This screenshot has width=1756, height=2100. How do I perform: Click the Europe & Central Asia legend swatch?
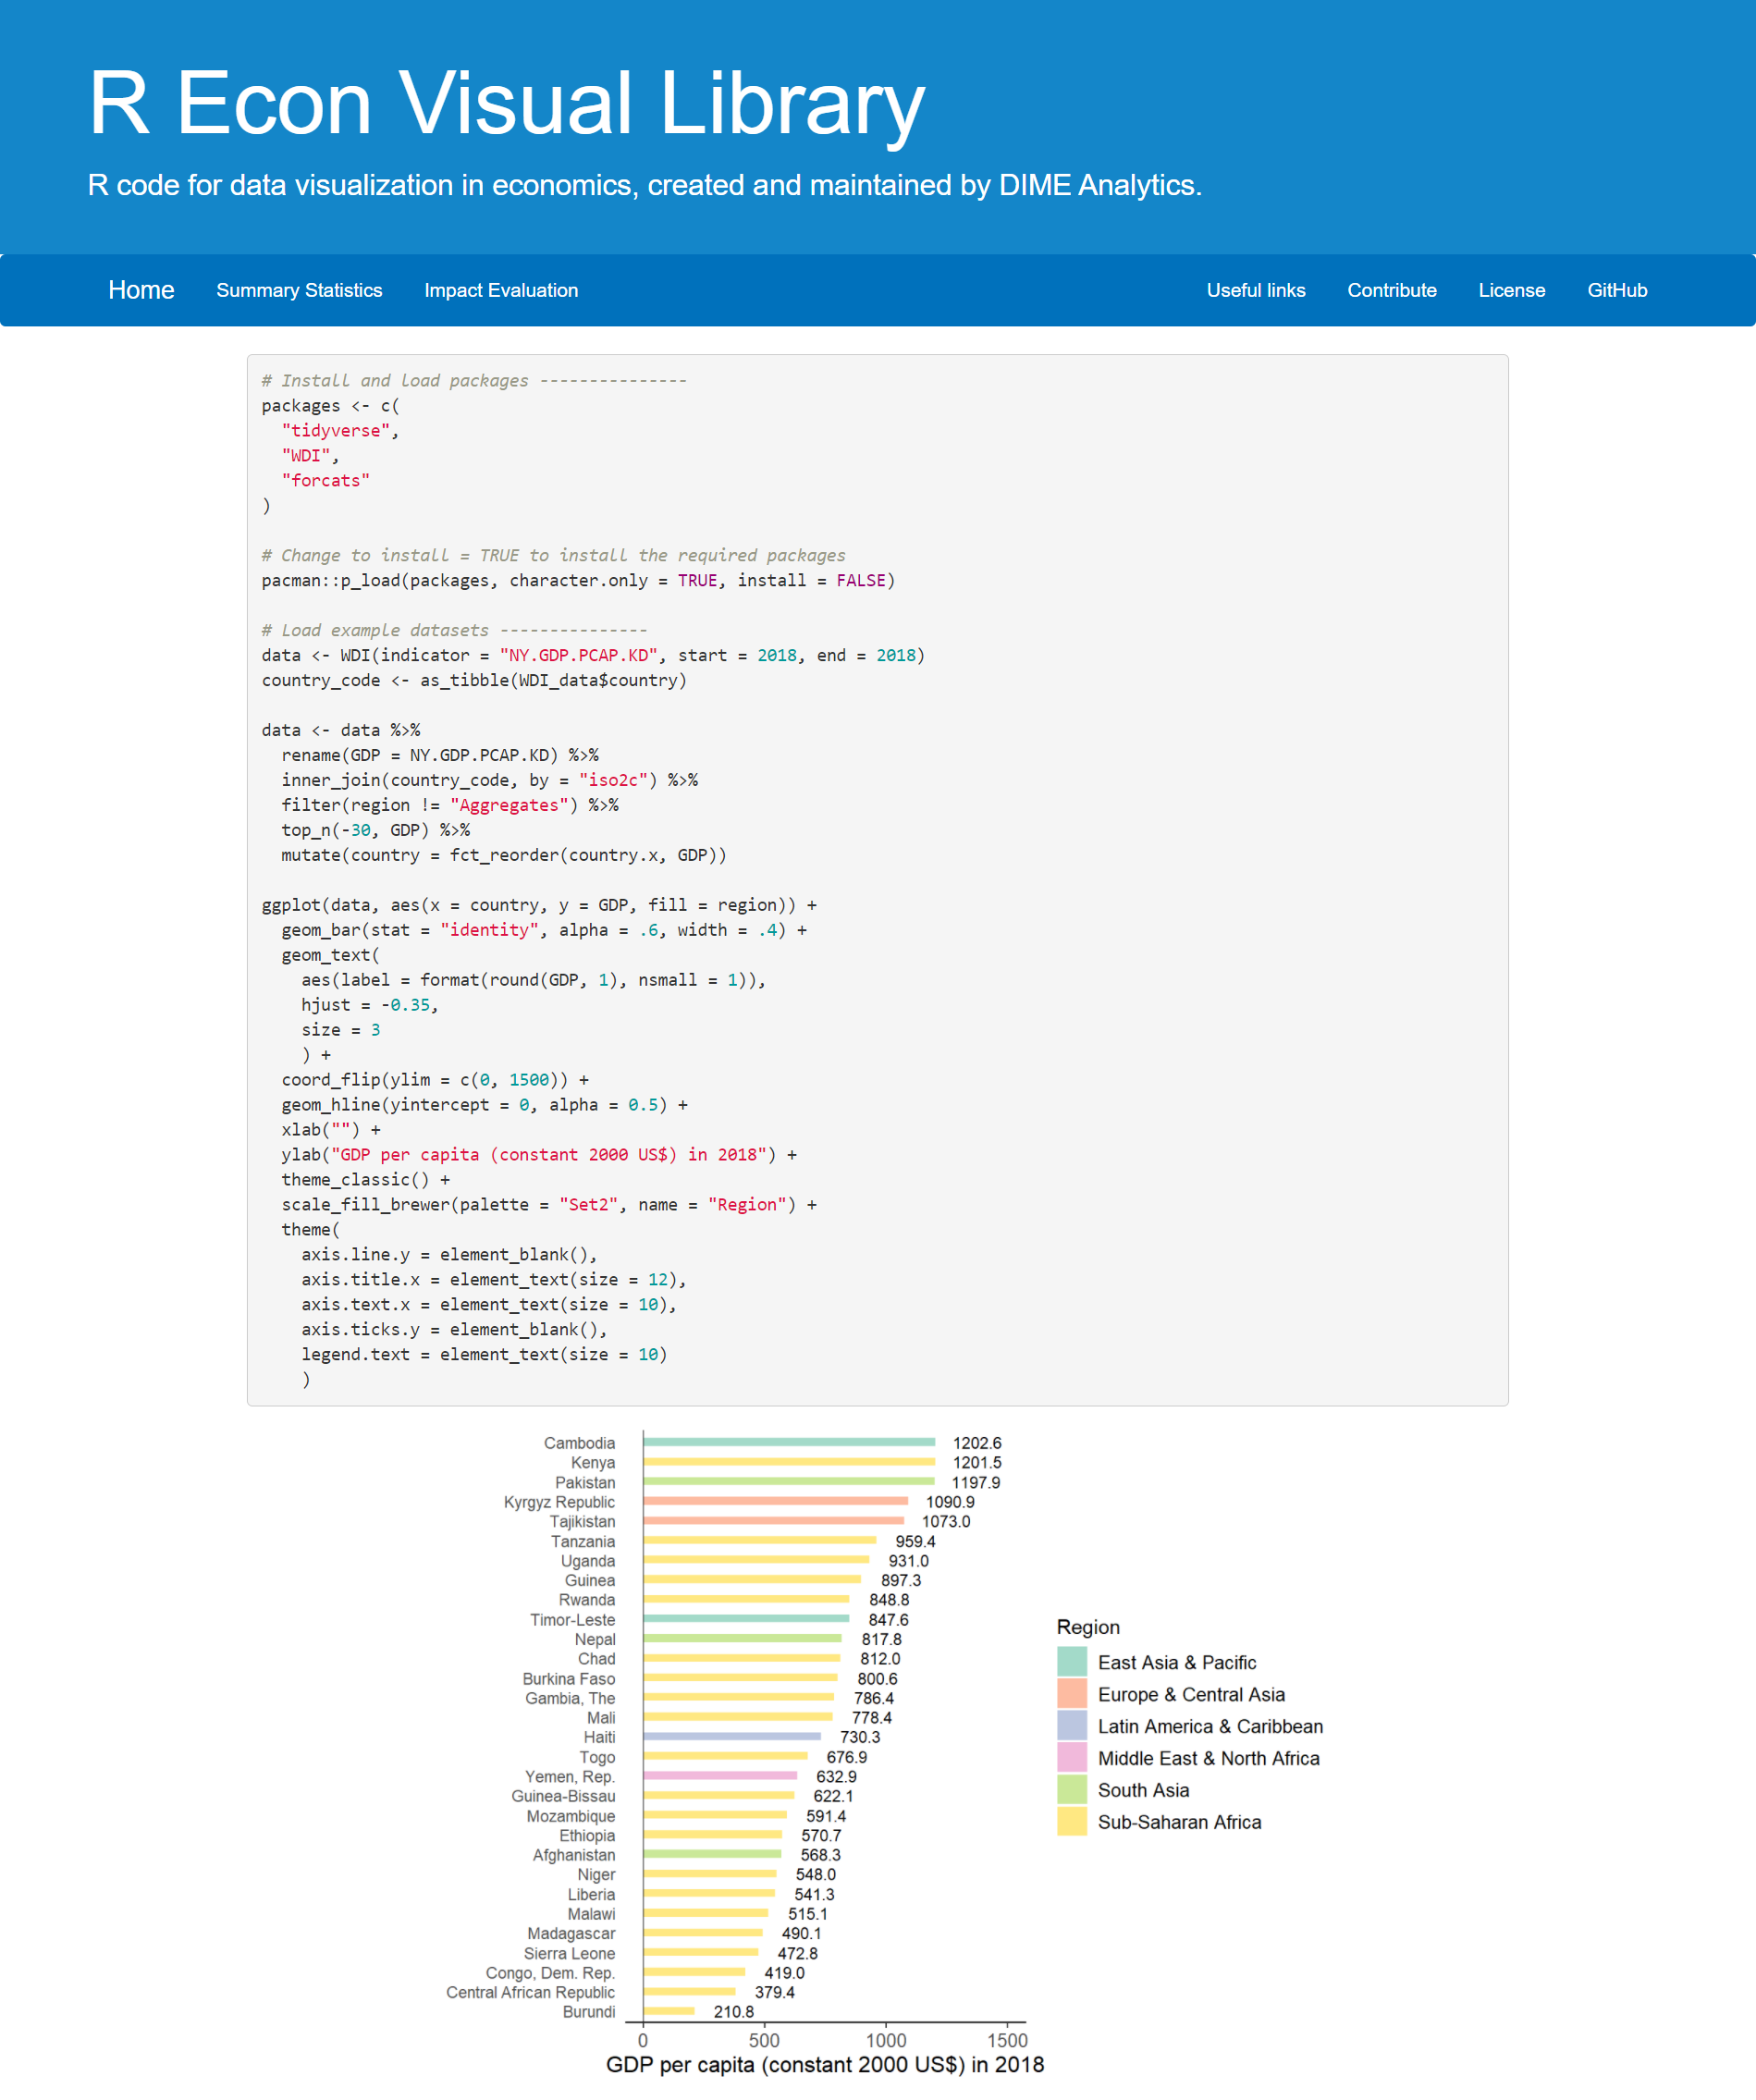pyautogui.click(x=1071, y=1694)
